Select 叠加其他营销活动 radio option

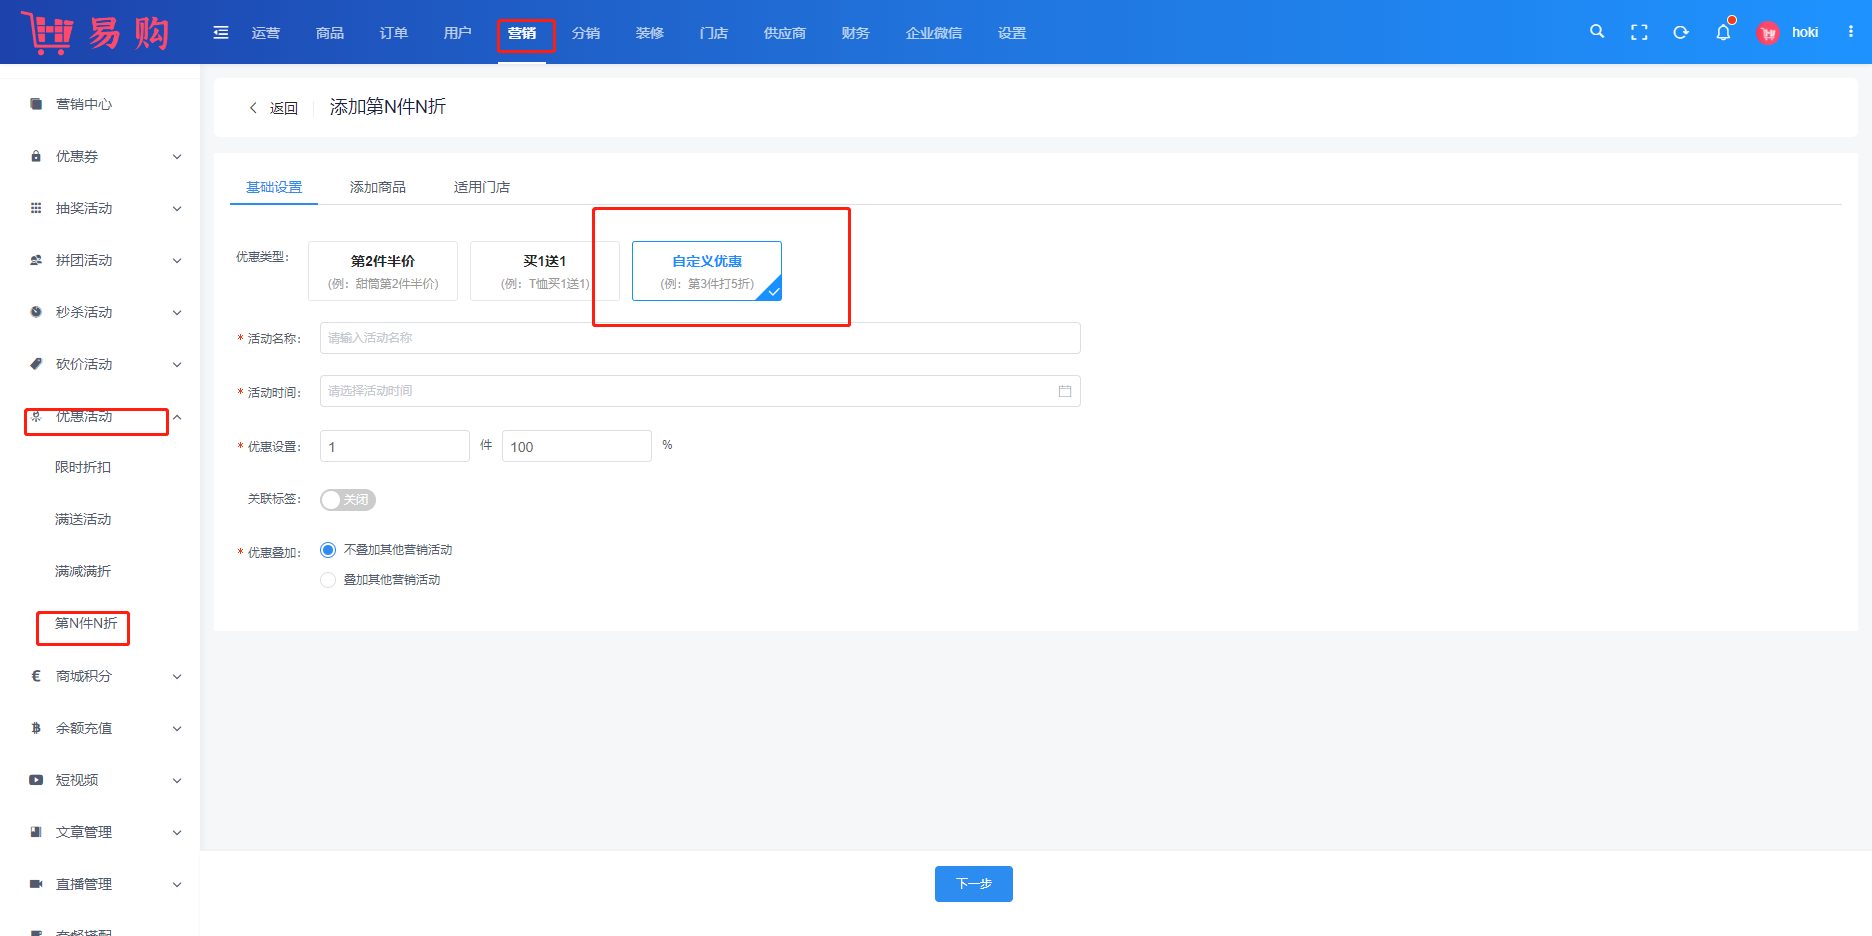pyautogui.click(x=328, y=580)
